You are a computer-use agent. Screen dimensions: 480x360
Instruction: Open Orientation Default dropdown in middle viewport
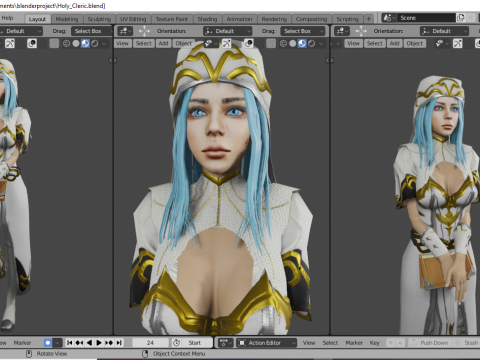[x=227, y=31]
